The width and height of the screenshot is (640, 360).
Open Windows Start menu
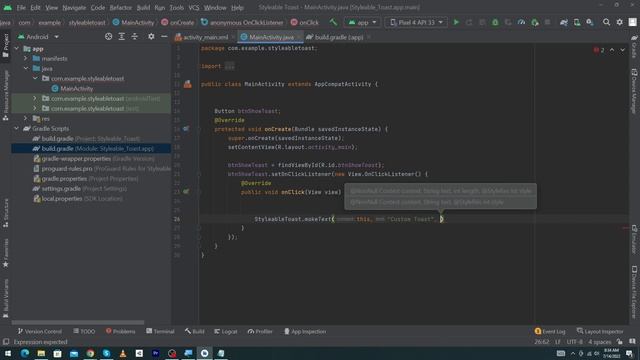(x=8, y=353)
